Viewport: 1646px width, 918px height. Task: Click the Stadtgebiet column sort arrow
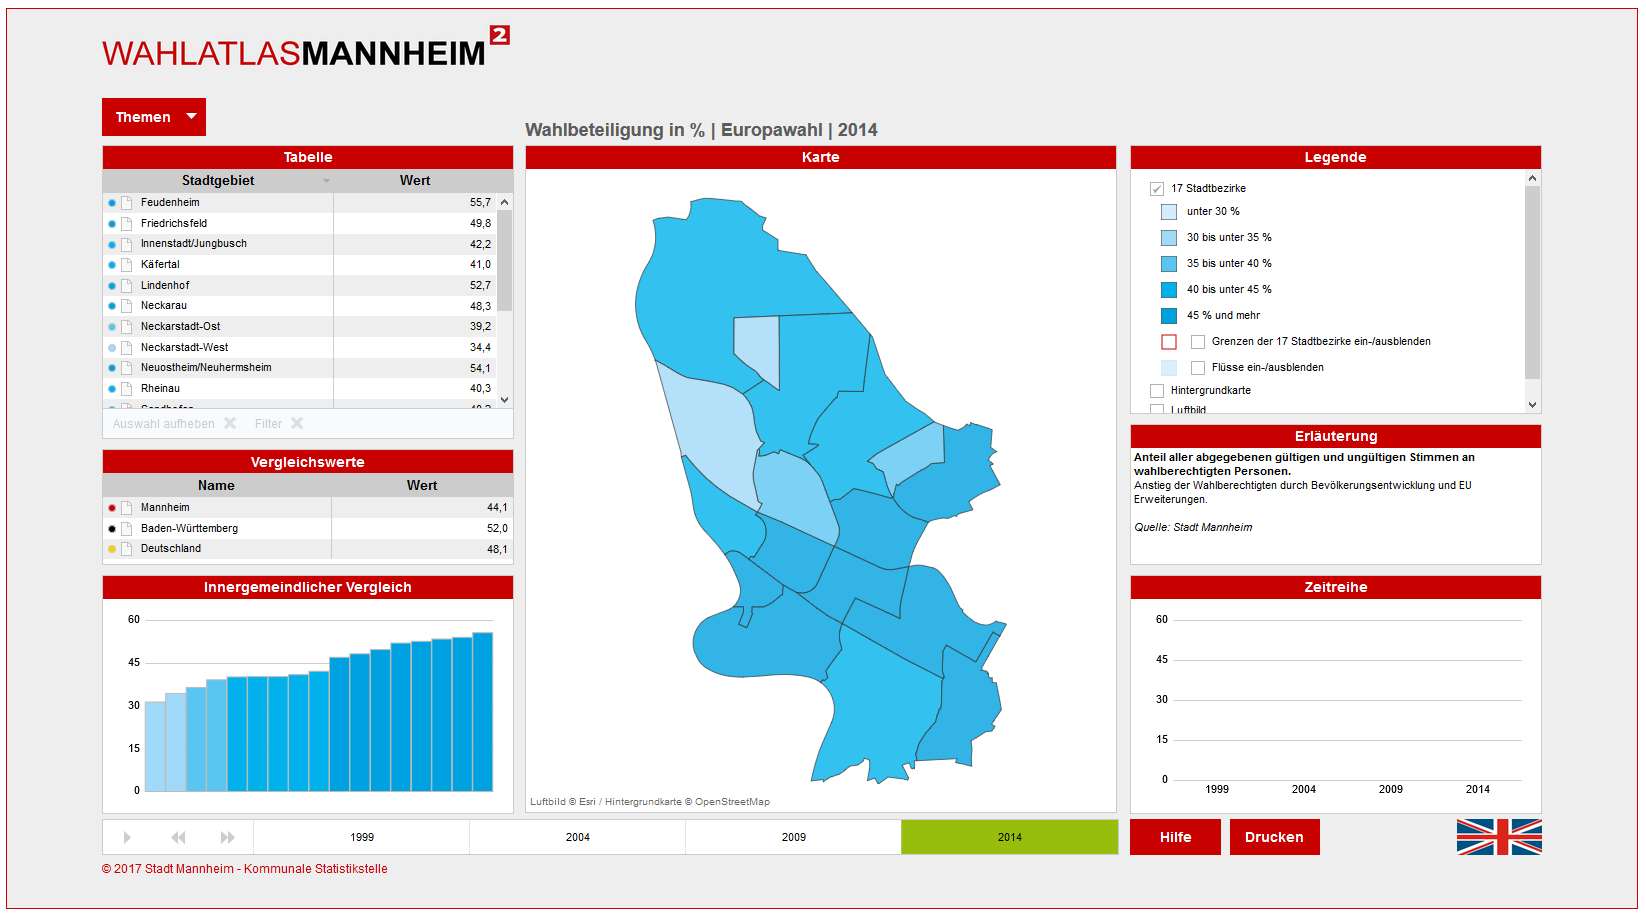[326, 181]
